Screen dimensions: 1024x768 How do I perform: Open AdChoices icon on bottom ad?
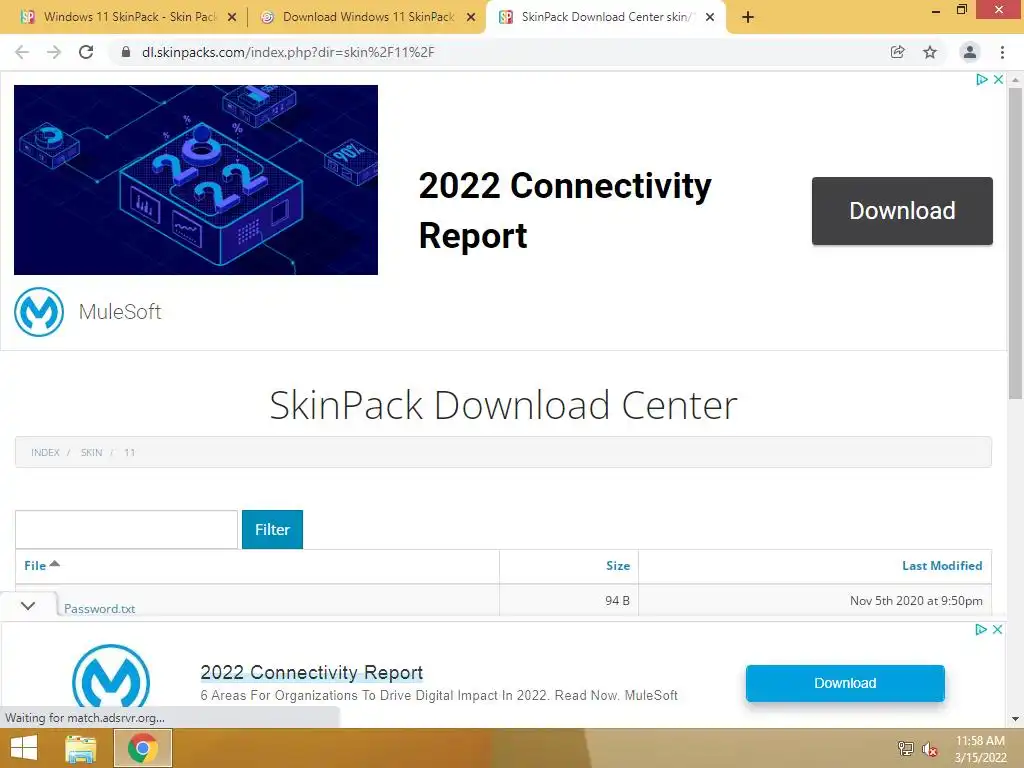click(981, 629)
